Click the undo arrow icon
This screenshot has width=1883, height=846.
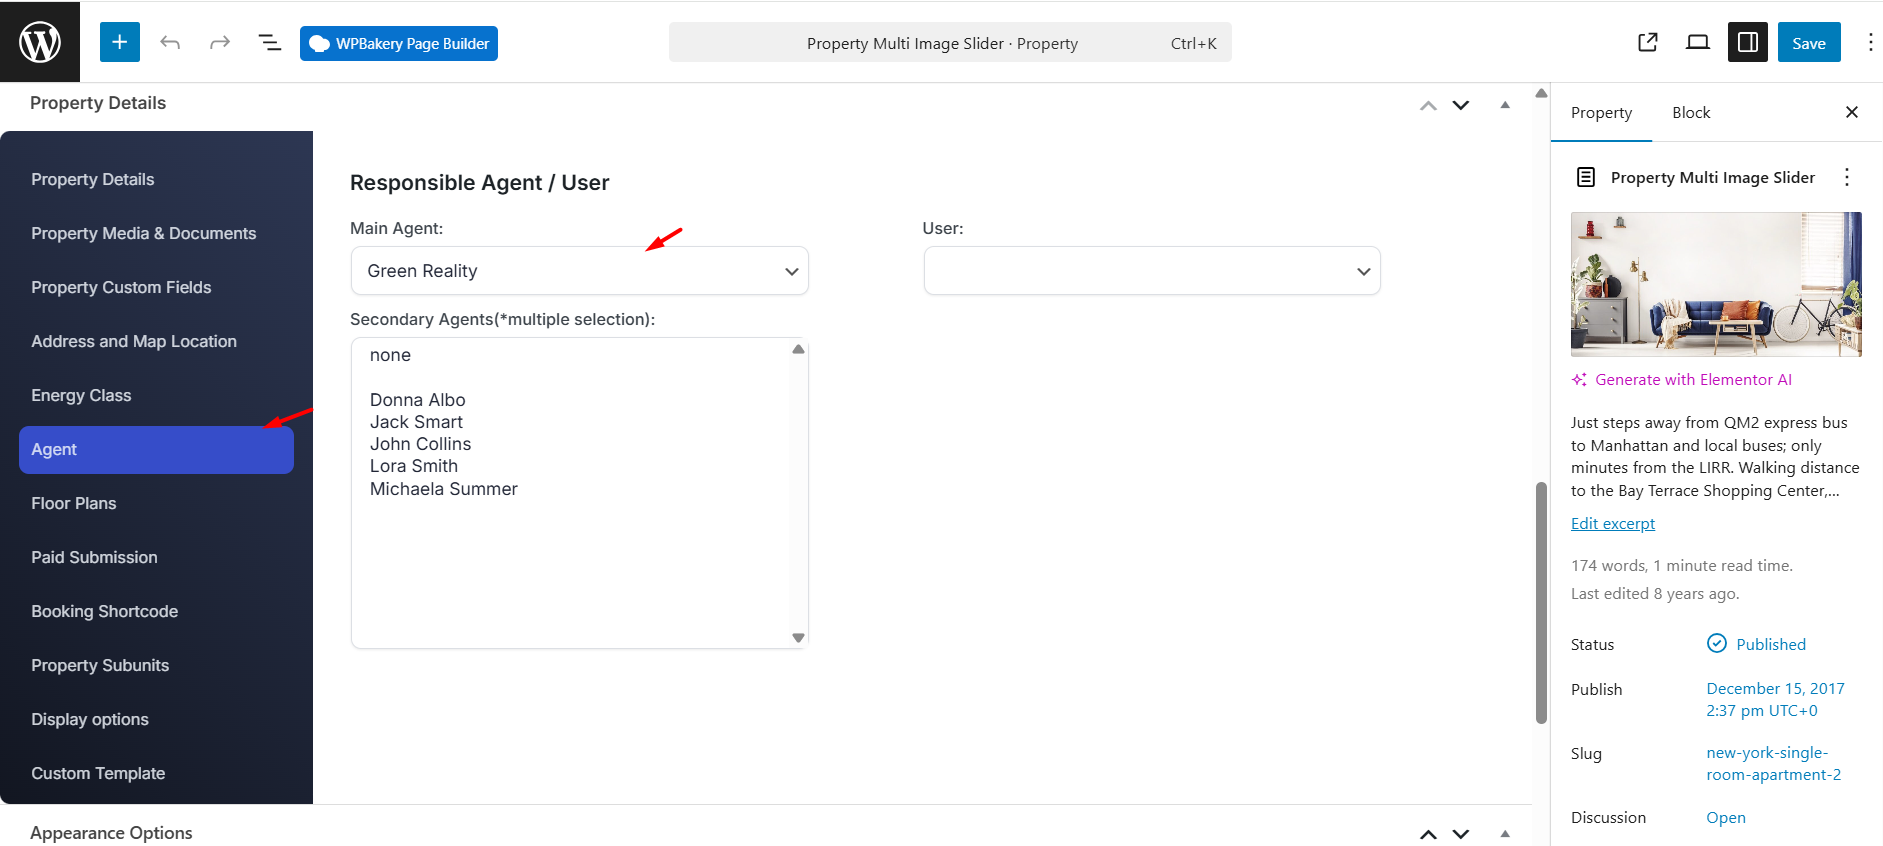pyautogui.click(x=170, y=42)
